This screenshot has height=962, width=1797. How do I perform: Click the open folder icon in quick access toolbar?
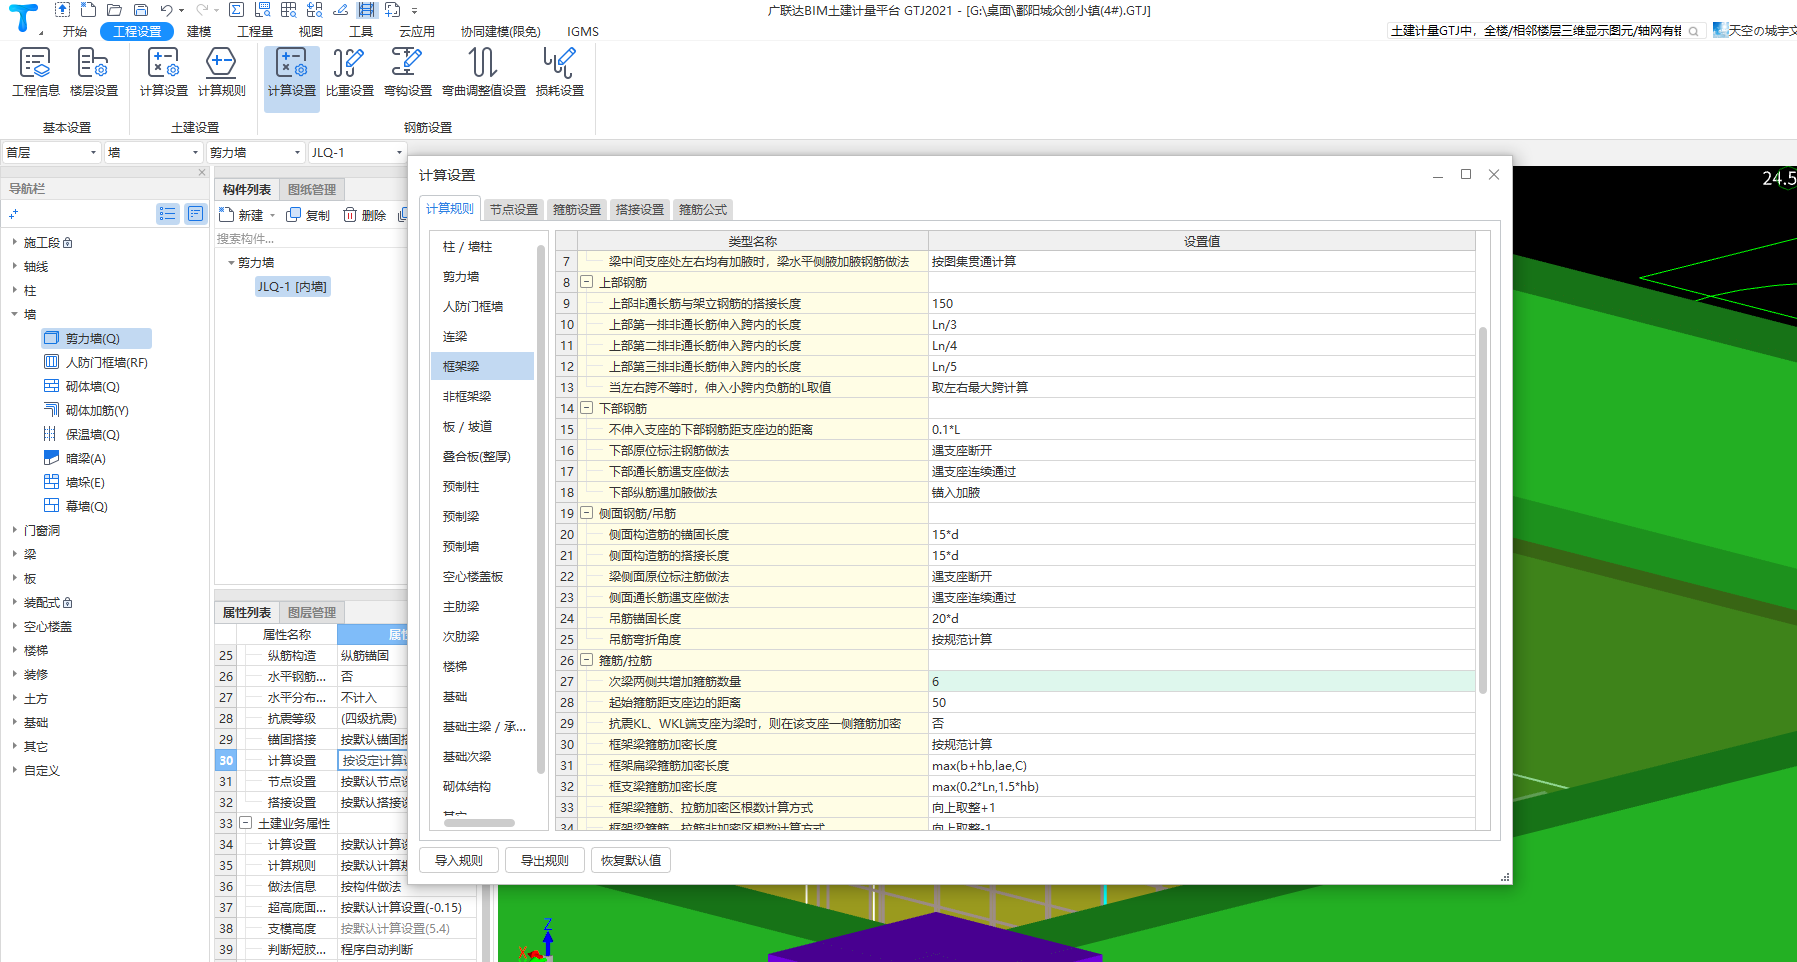tap(115, 10)
